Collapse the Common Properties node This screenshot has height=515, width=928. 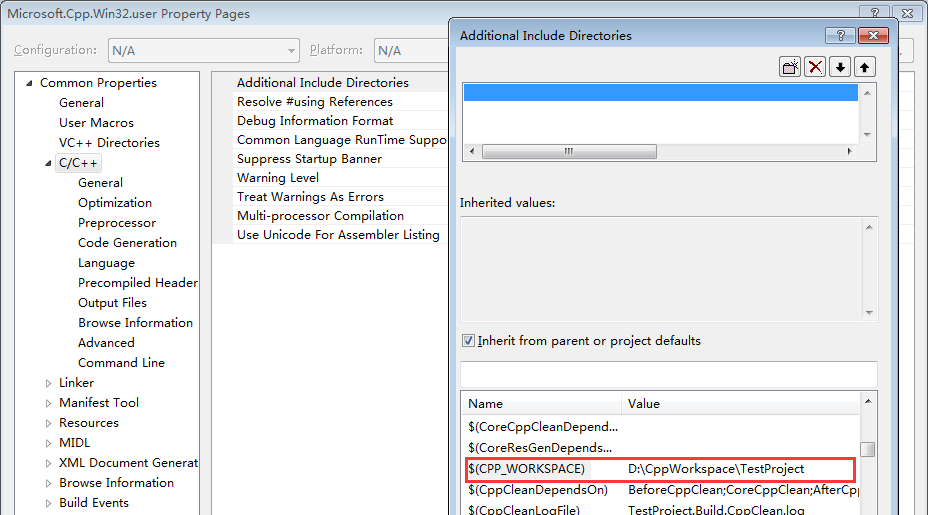click(x=29, y=83)
